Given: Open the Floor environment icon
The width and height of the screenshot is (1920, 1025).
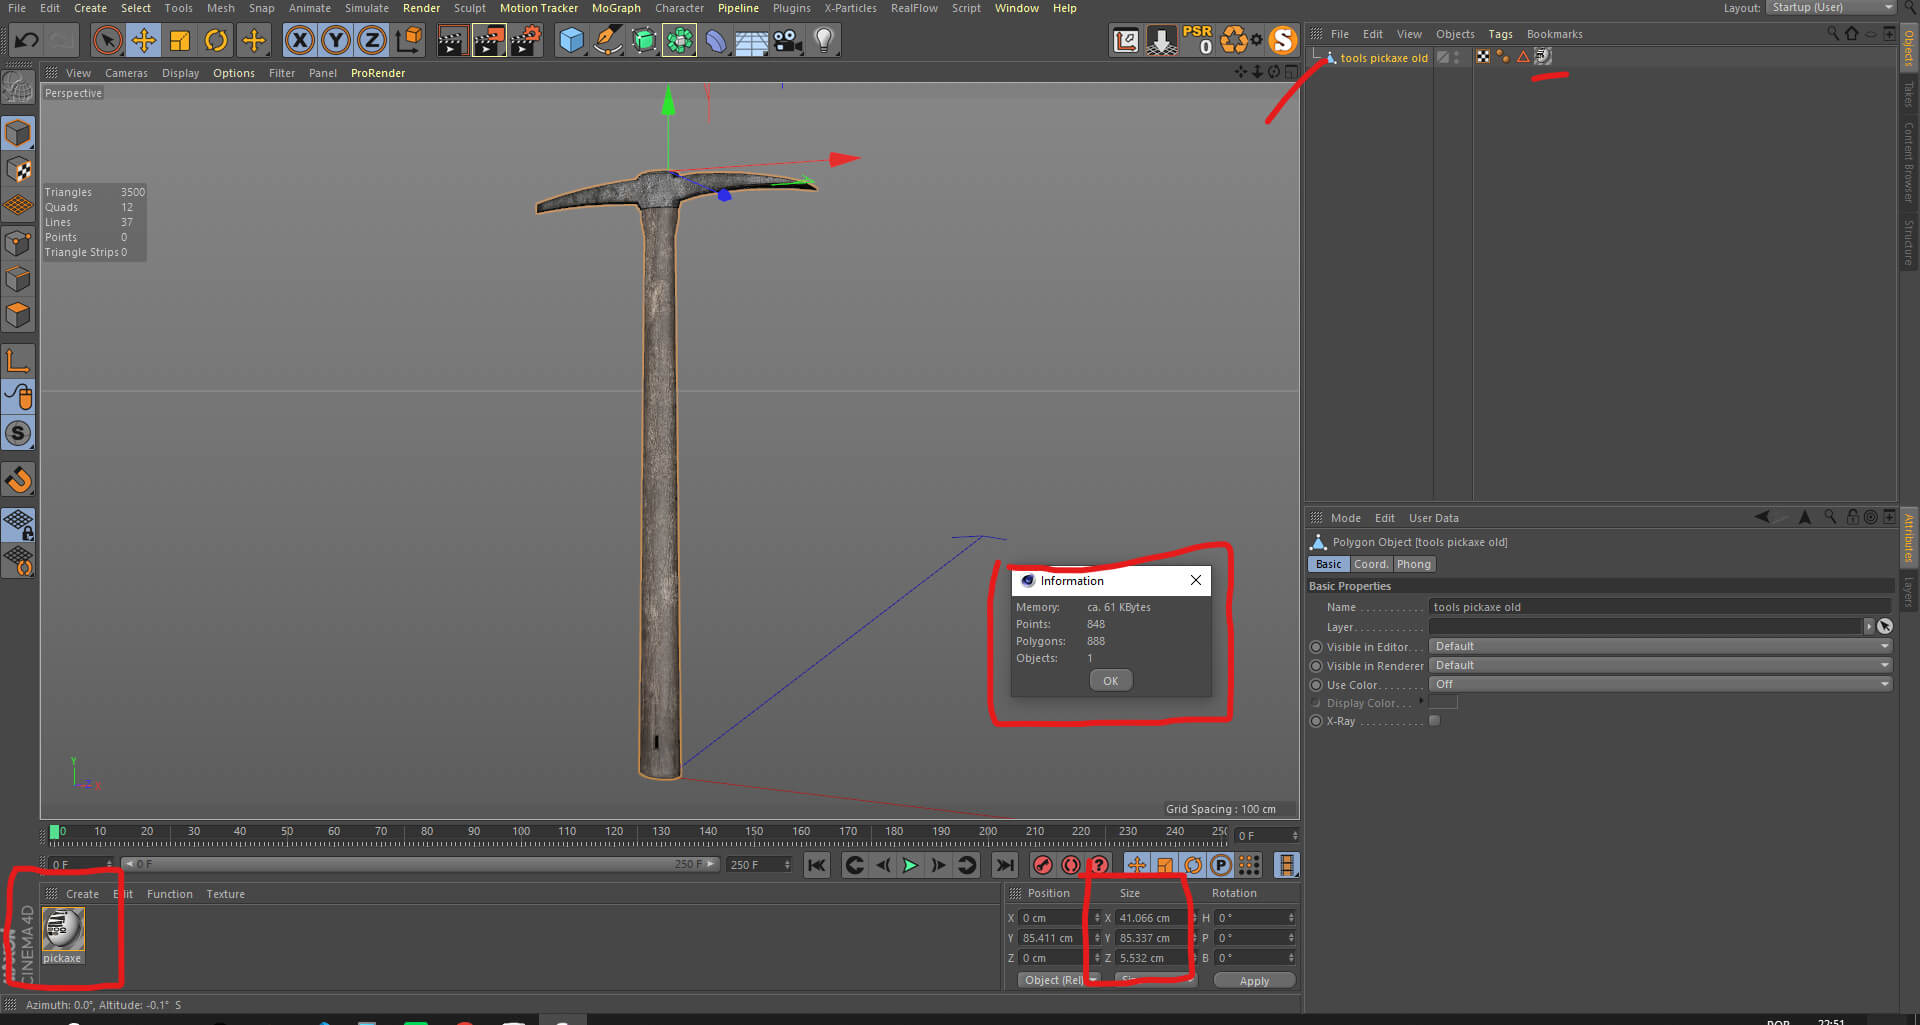Looking at the screenshot, I should click(x=751, y=41).
